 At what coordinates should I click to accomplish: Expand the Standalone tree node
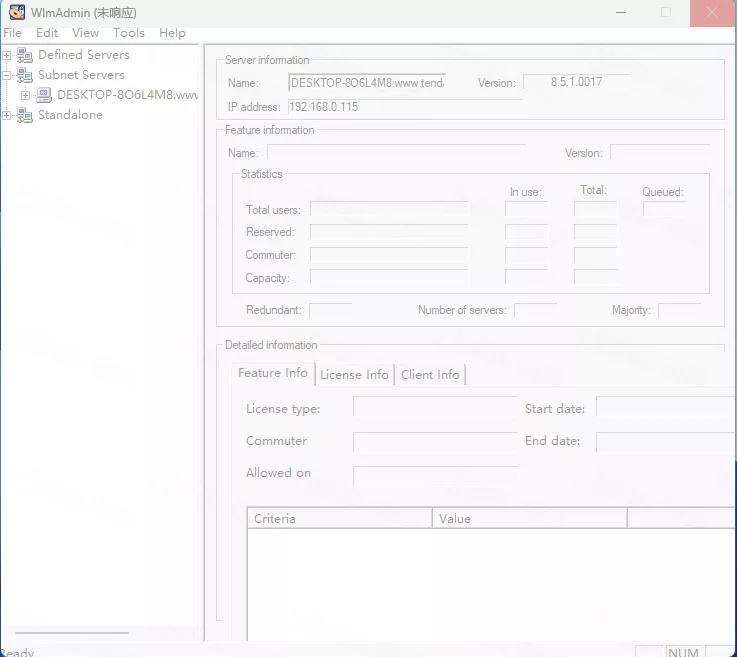pyautogui.click(x=7, y=115)
